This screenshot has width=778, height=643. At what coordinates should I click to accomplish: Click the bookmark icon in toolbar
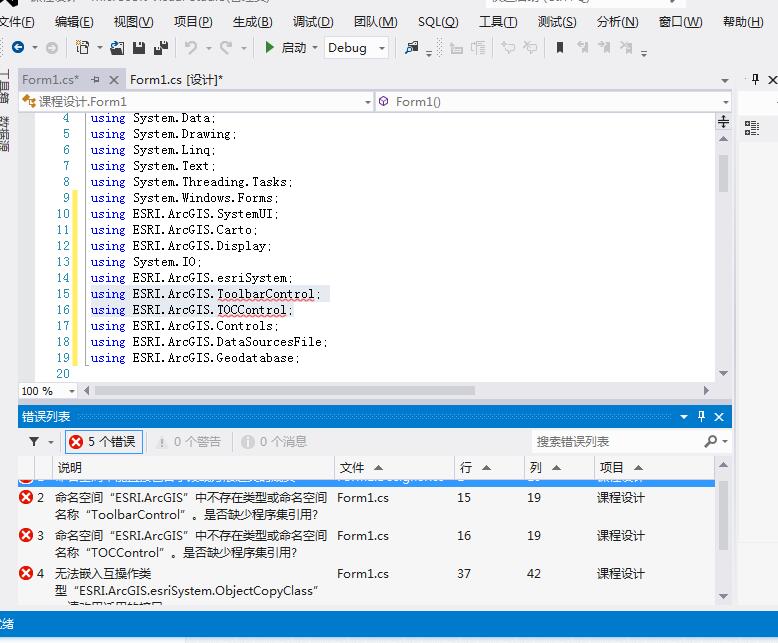click(x=560, y=47)
